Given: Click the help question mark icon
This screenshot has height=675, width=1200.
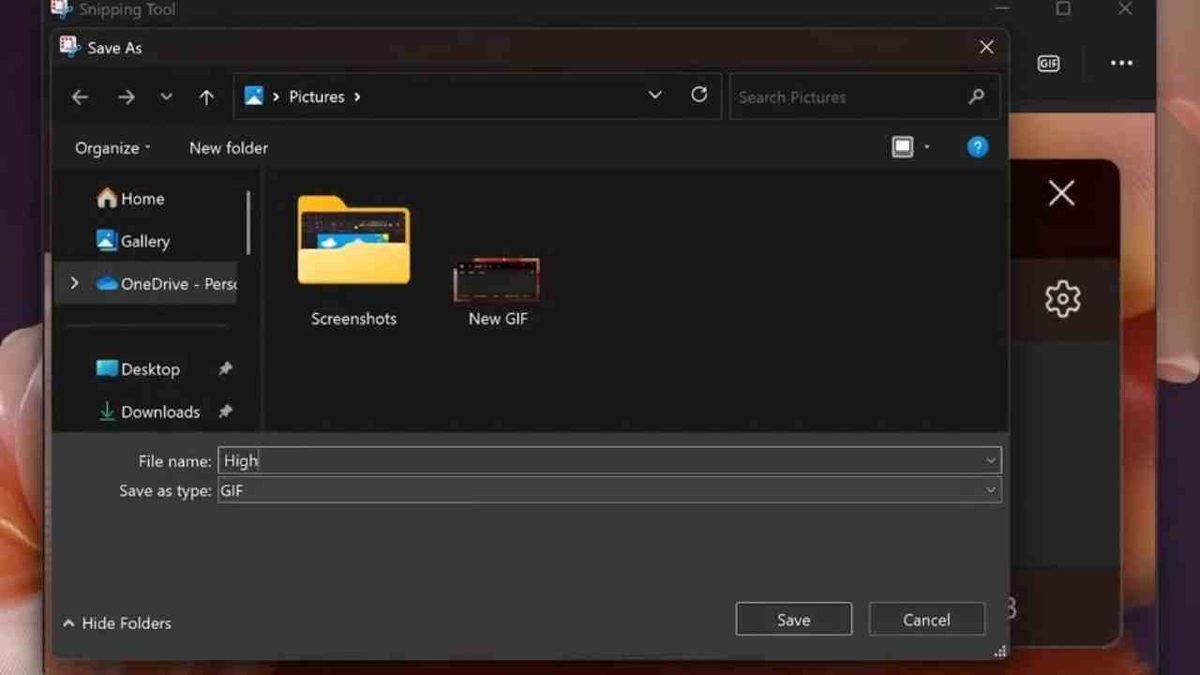Looking at the screenshot, I should point(977,147).
